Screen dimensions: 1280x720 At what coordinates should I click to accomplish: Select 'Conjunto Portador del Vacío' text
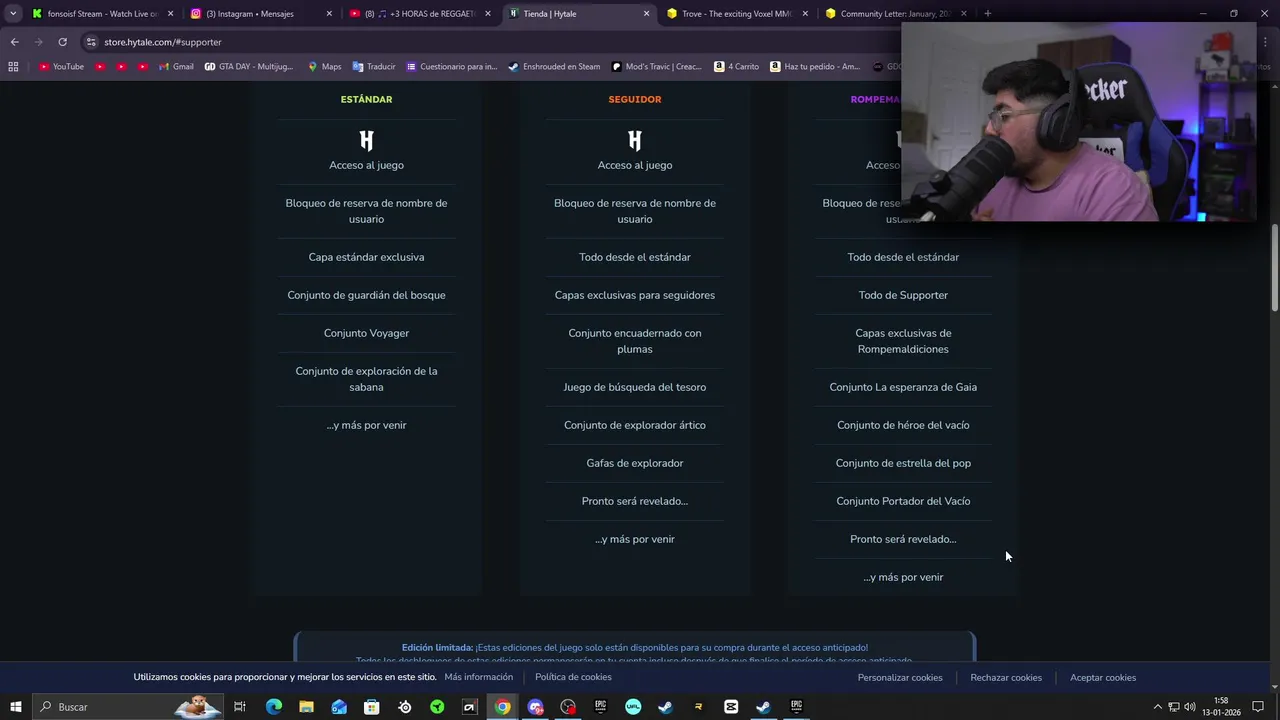[903, 501]
